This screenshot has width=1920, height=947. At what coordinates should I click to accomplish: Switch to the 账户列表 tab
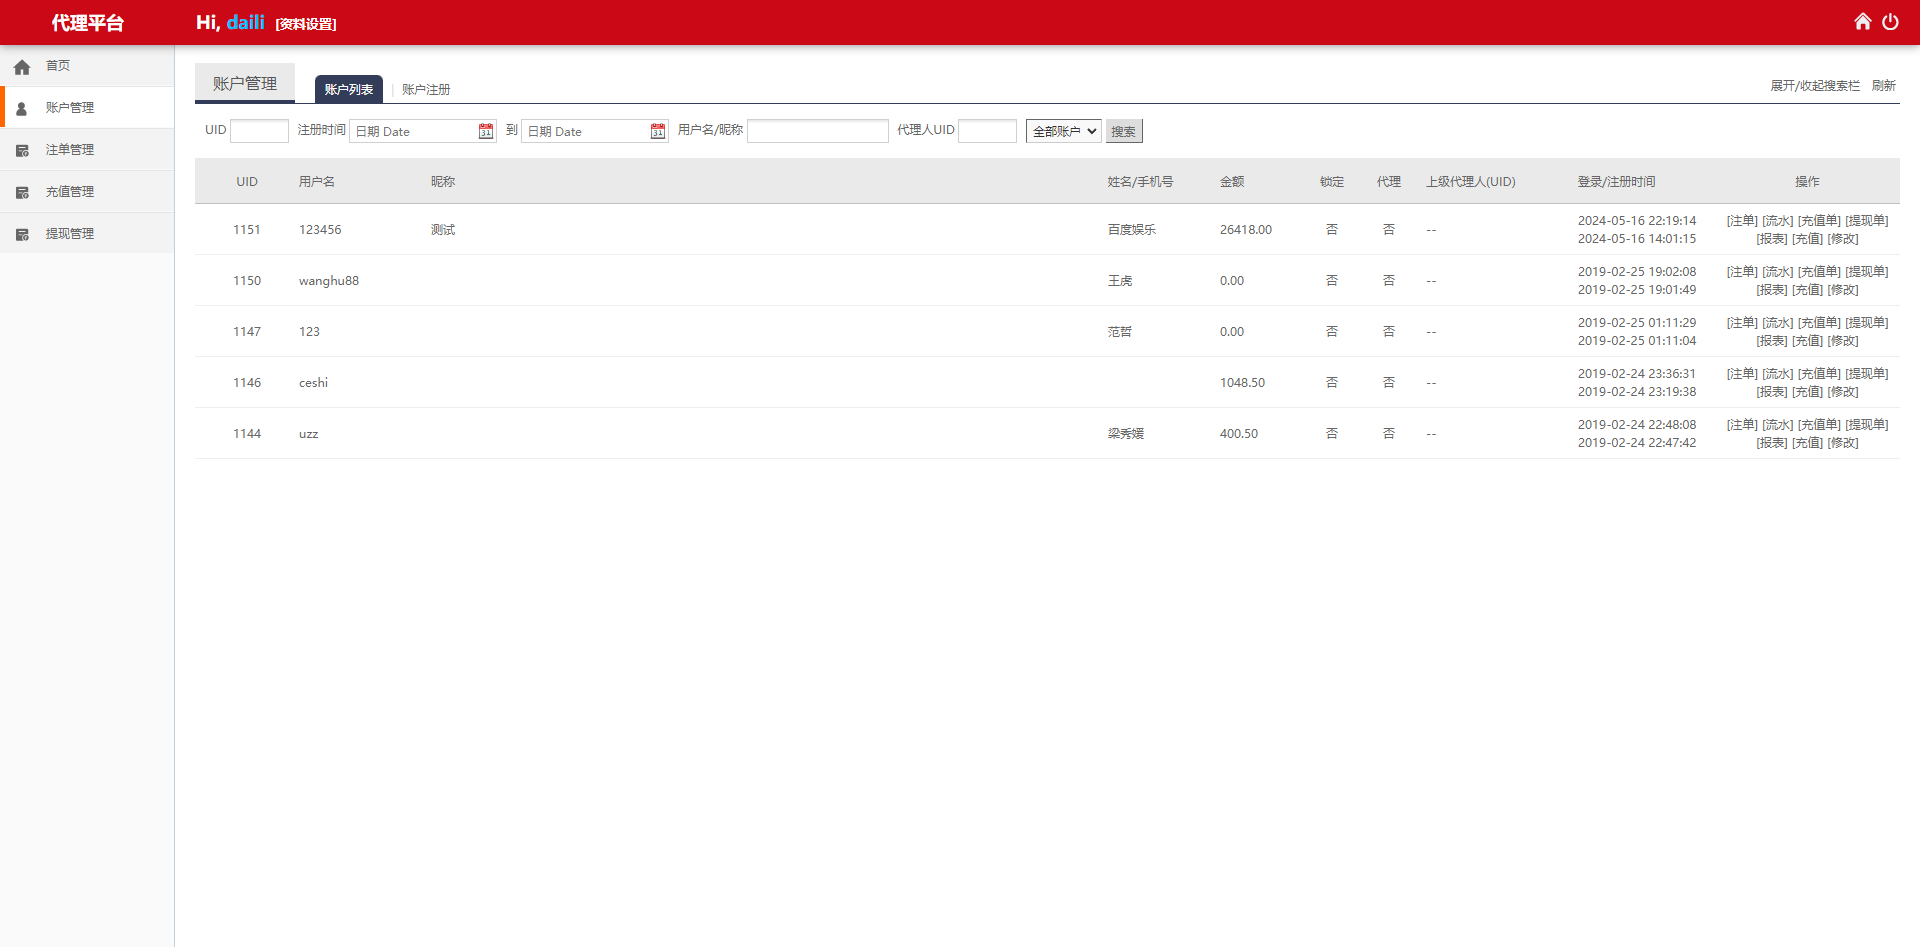349,89
